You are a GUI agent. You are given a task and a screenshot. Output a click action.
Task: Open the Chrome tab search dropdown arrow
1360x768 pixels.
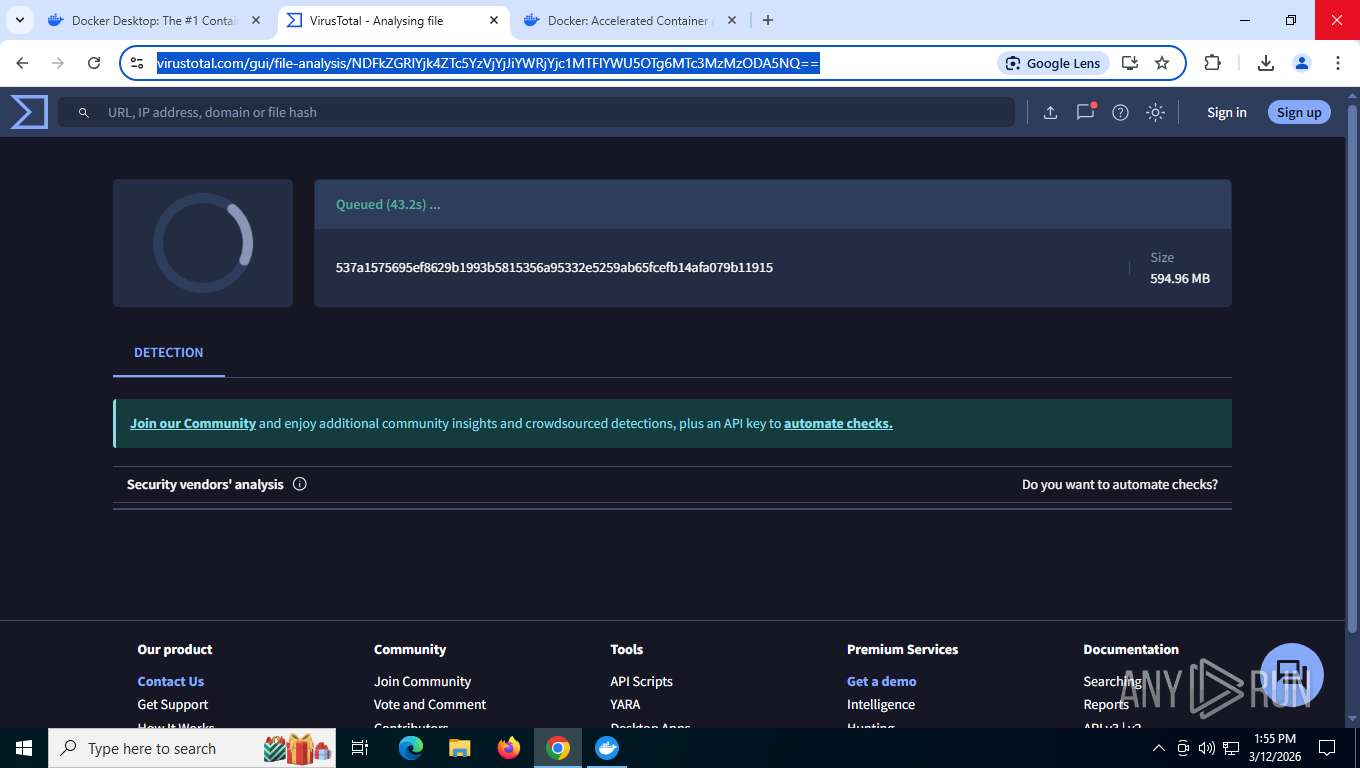coord(20,20)
